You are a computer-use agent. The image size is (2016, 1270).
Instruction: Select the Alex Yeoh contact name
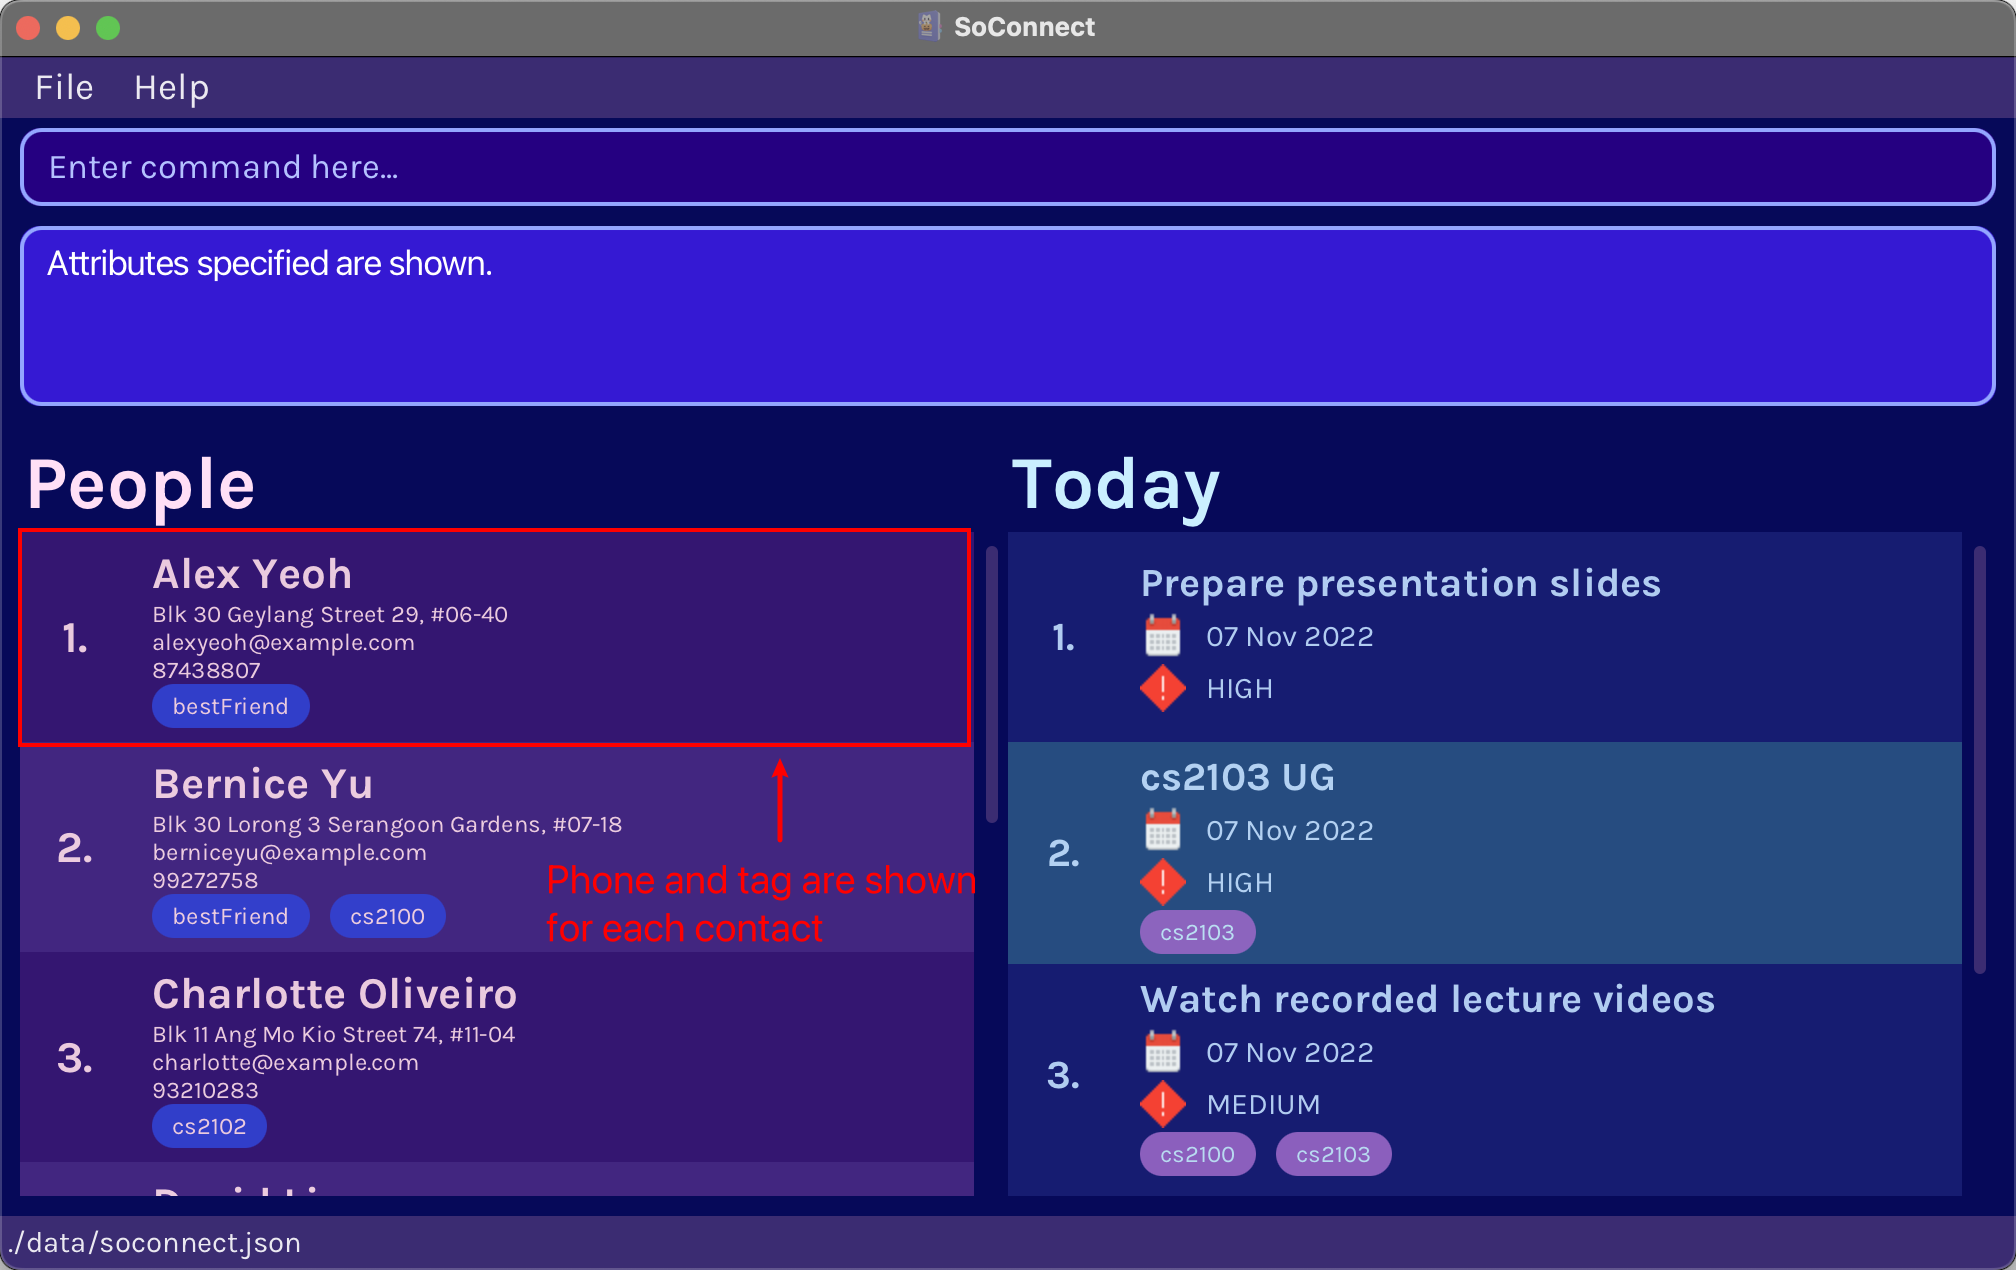pos(252,574)
